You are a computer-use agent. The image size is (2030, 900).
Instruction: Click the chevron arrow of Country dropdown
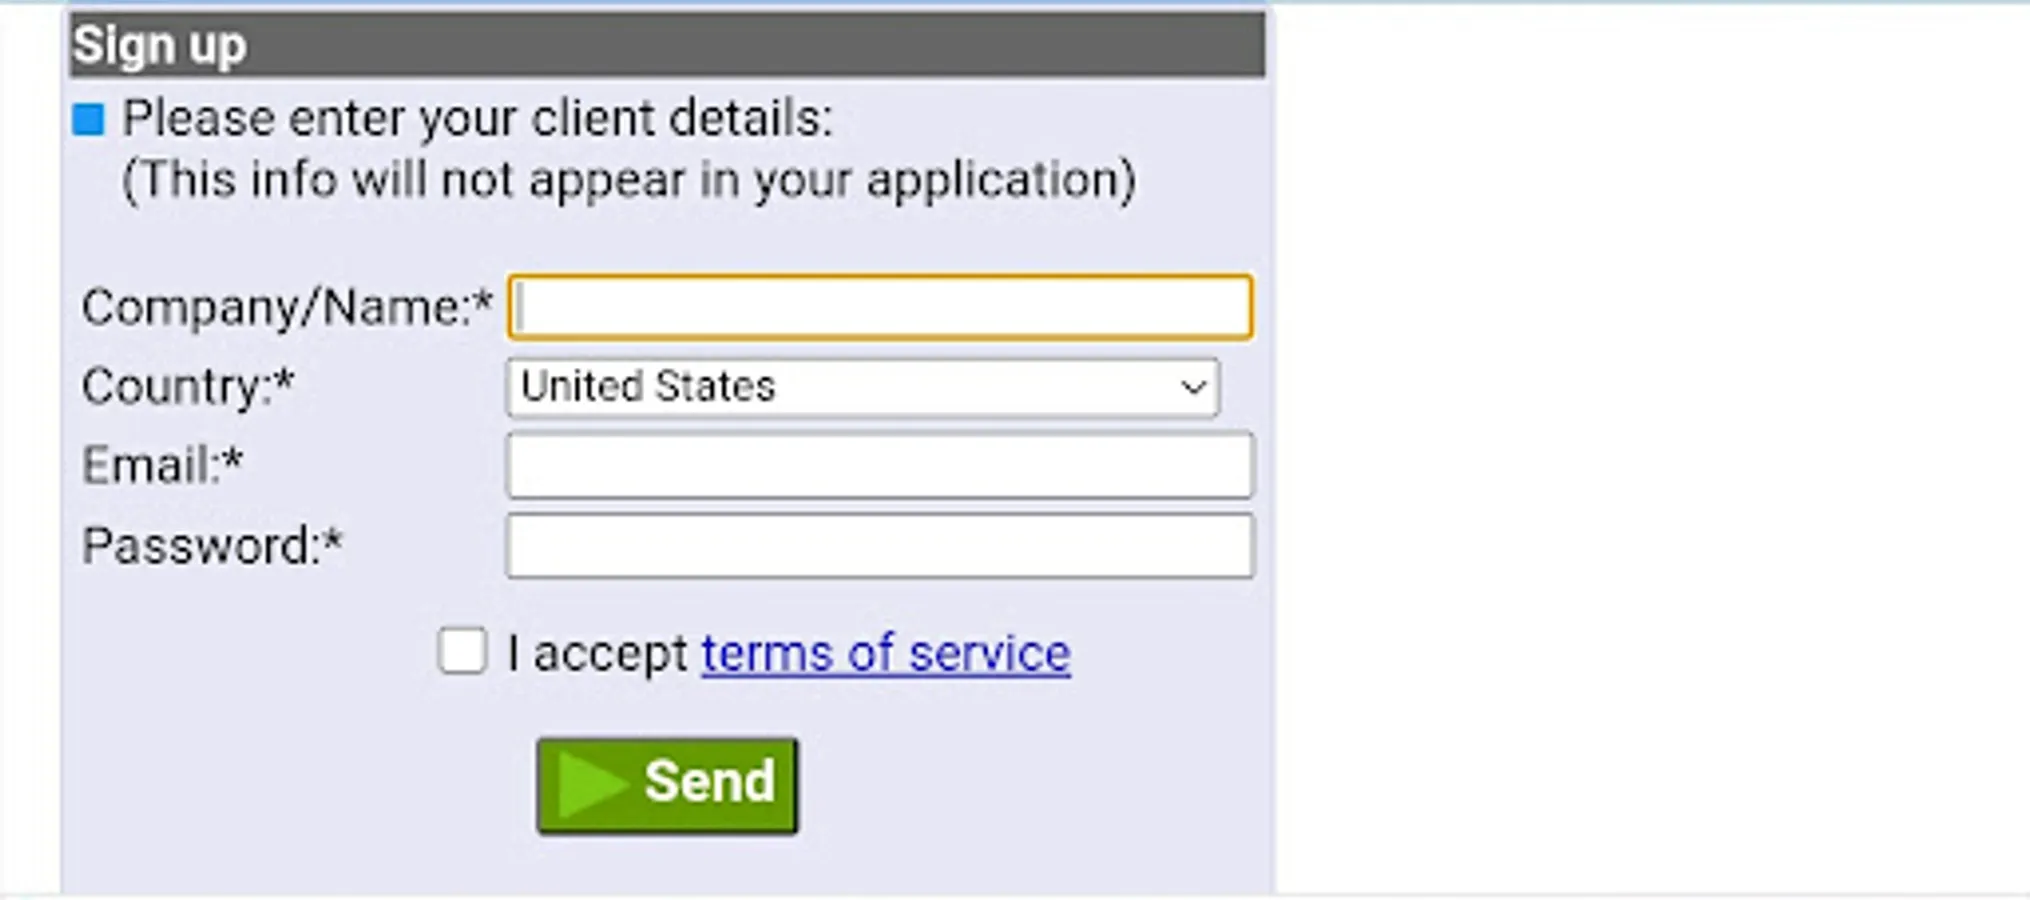click(1192, 387)
